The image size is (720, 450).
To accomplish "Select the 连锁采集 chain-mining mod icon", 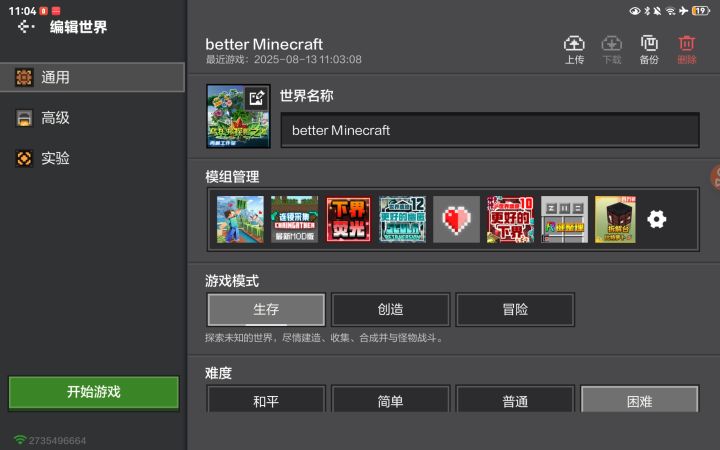I will [294, 219].
